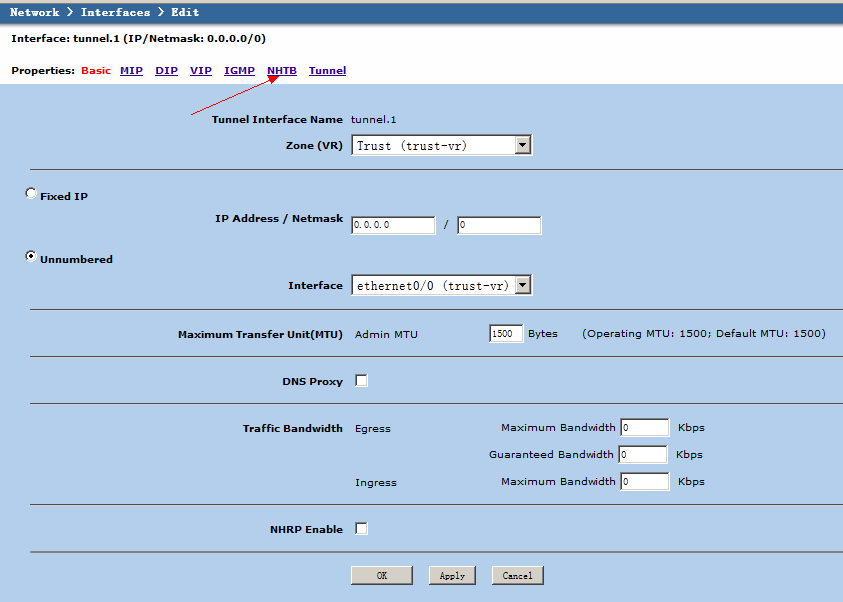The width and height of the screenshot is (843, 602).
Task: Switch to the Tunnel properties tab
Action: tap(327, 70)
